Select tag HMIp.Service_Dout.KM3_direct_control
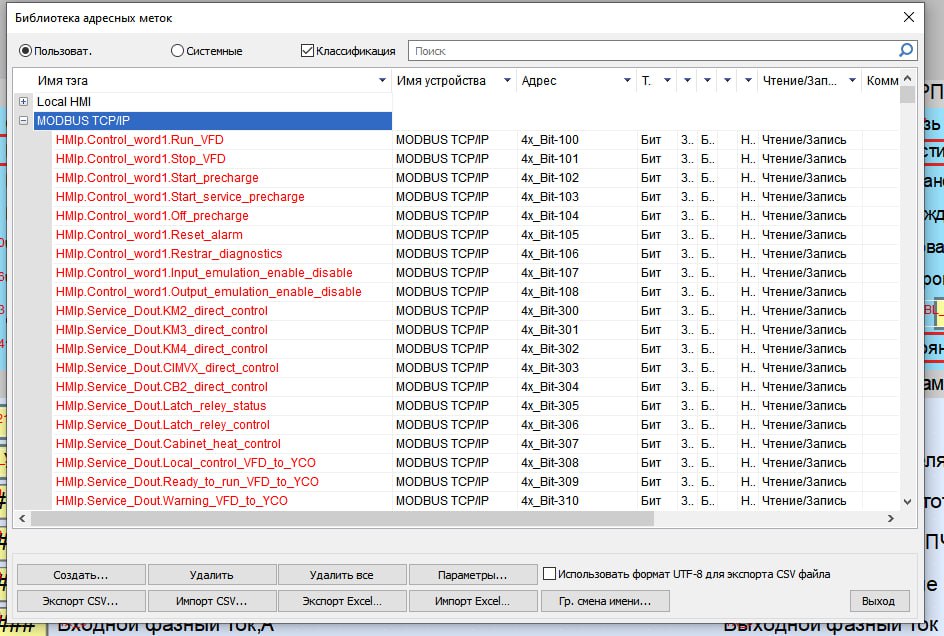This screenshot has width=944, height=636. coord(162,329)
